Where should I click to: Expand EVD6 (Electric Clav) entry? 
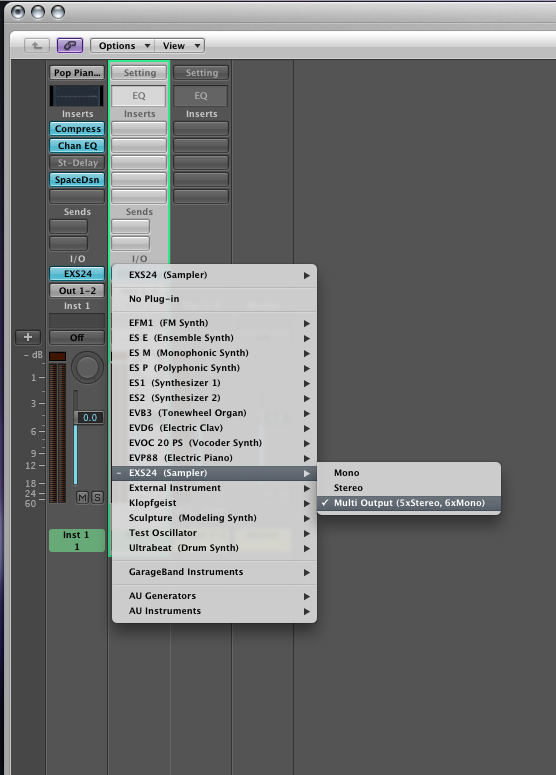tap(214, 428)
